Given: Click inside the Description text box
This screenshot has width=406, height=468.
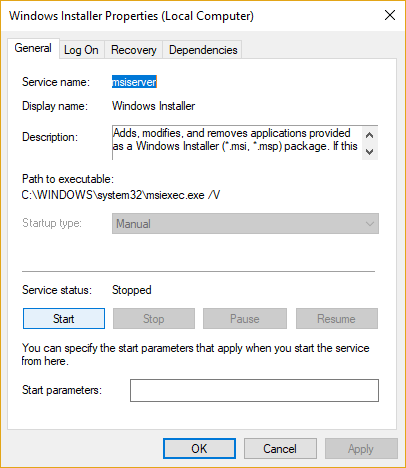Looking at the screenshot, I should [x=237, y=143].
